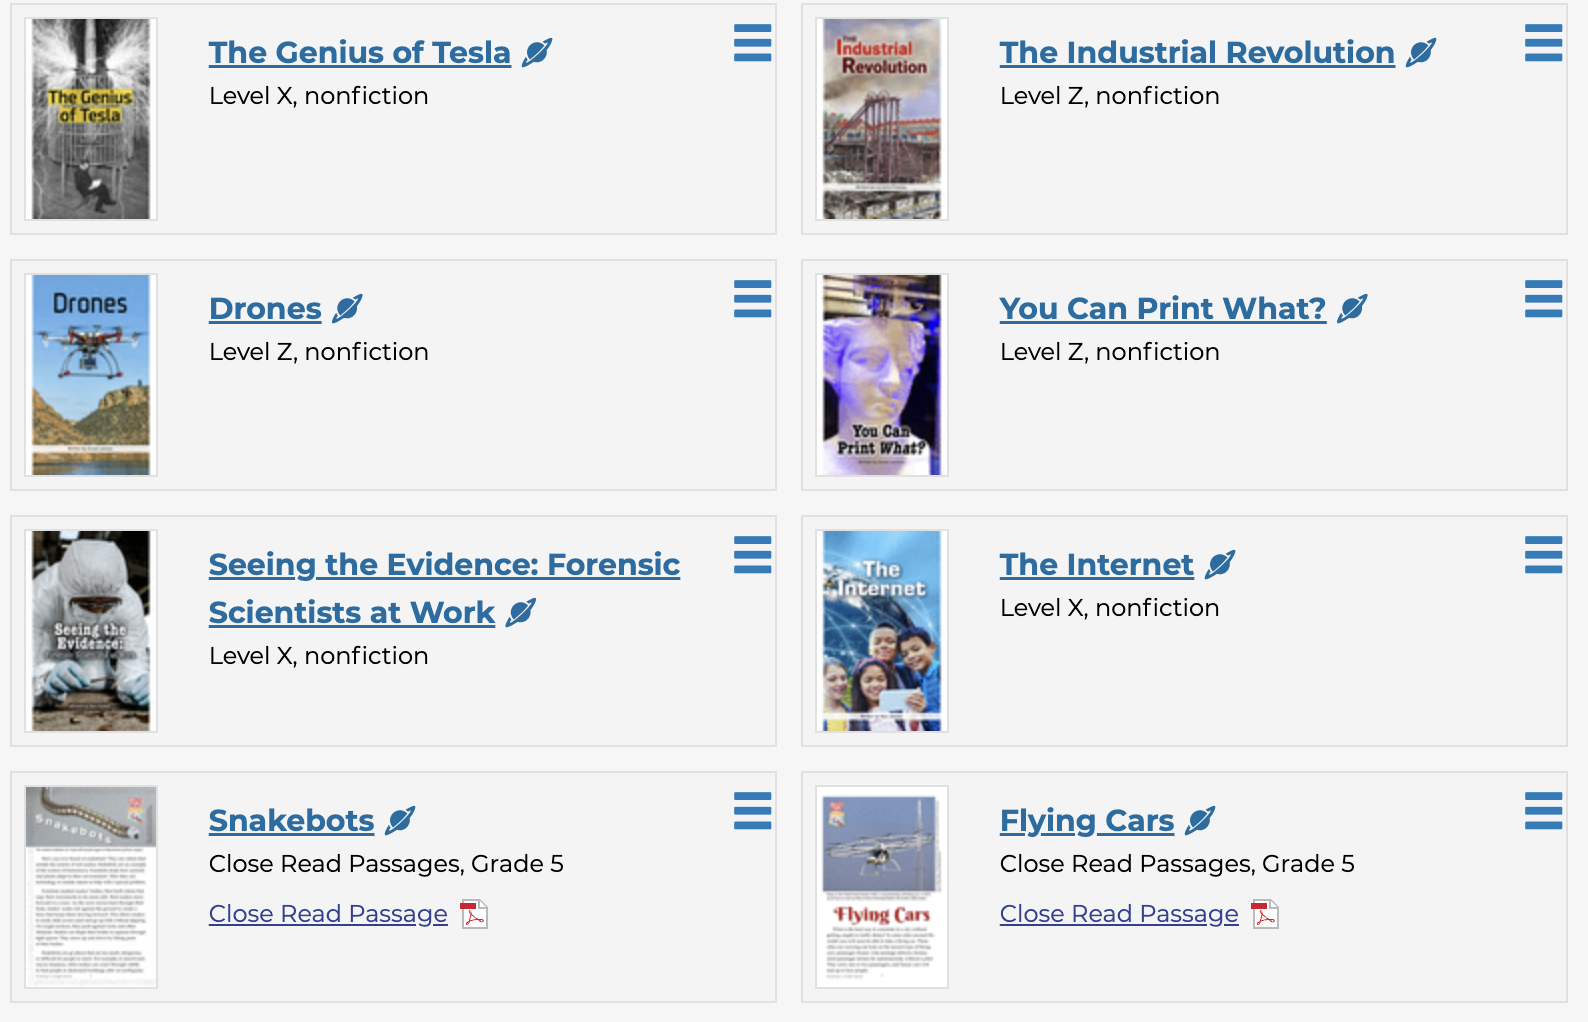1588x1022 pixels.
Task: Open The Industrial Revolution title link
Action: pyautogui.click(x=1196, y=52)
